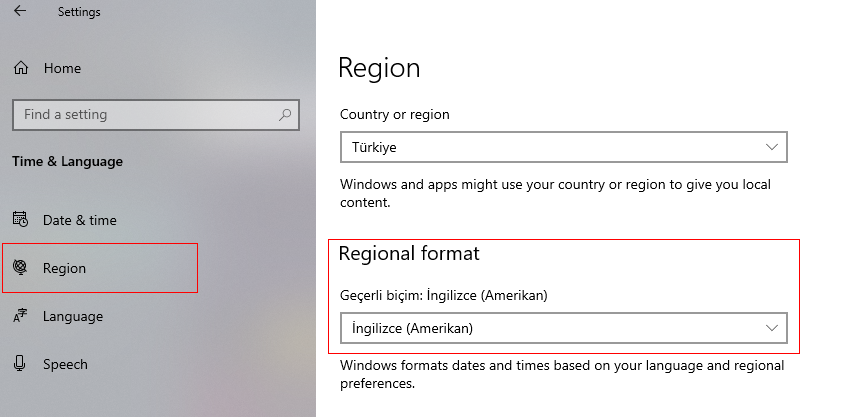844x417 pixels.
Task: Click the Language characters icon
Action: [20, 316]
